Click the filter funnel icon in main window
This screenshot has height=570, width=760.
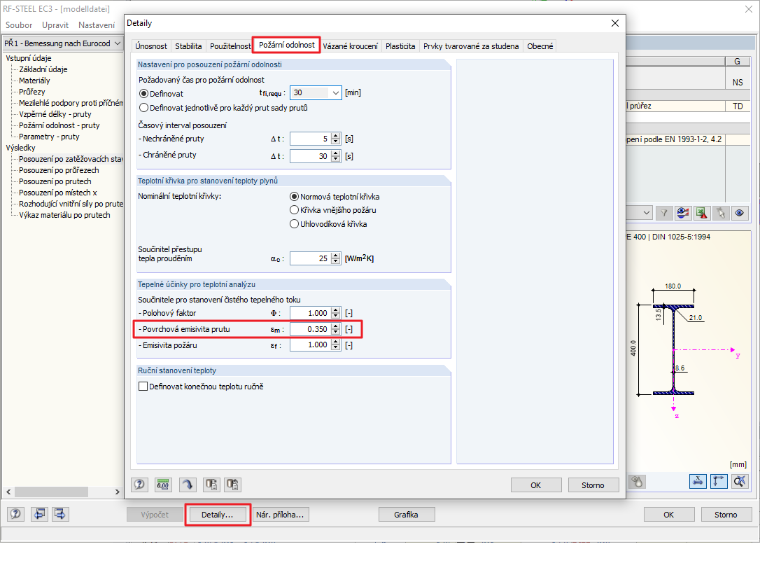click(x=664, y=213)
